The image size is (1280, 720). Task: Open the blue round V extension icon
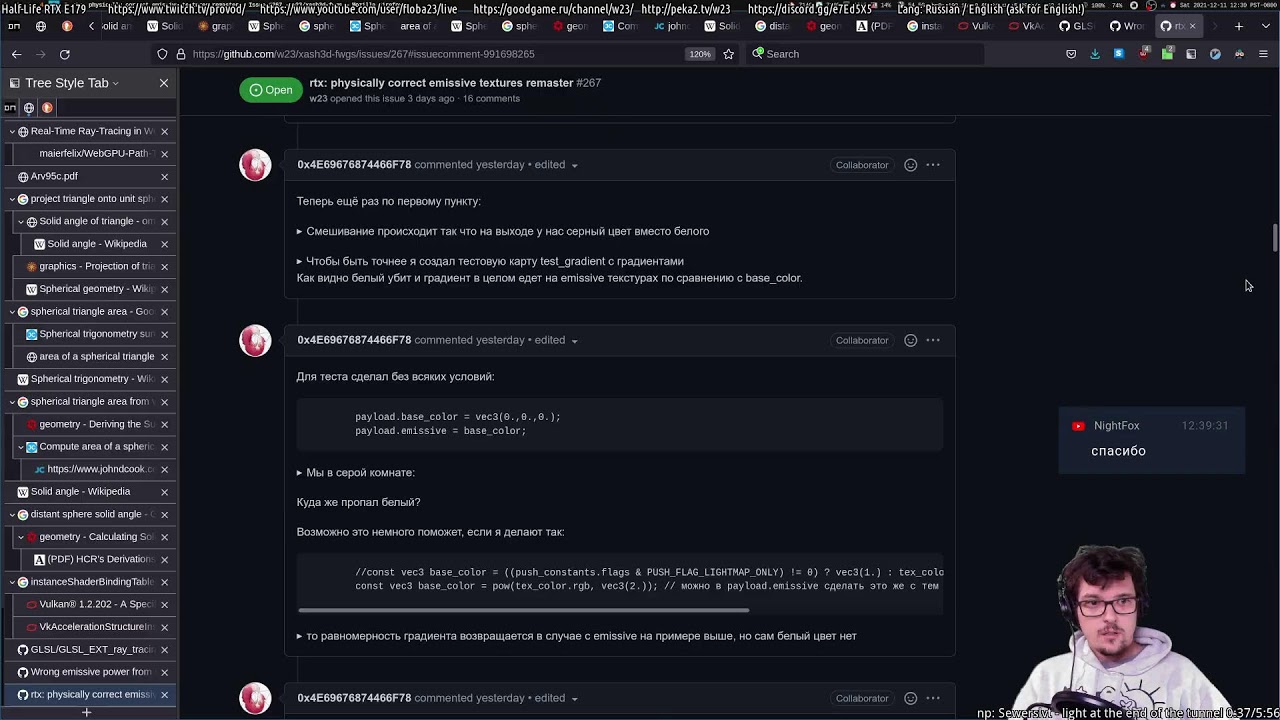1215,54
